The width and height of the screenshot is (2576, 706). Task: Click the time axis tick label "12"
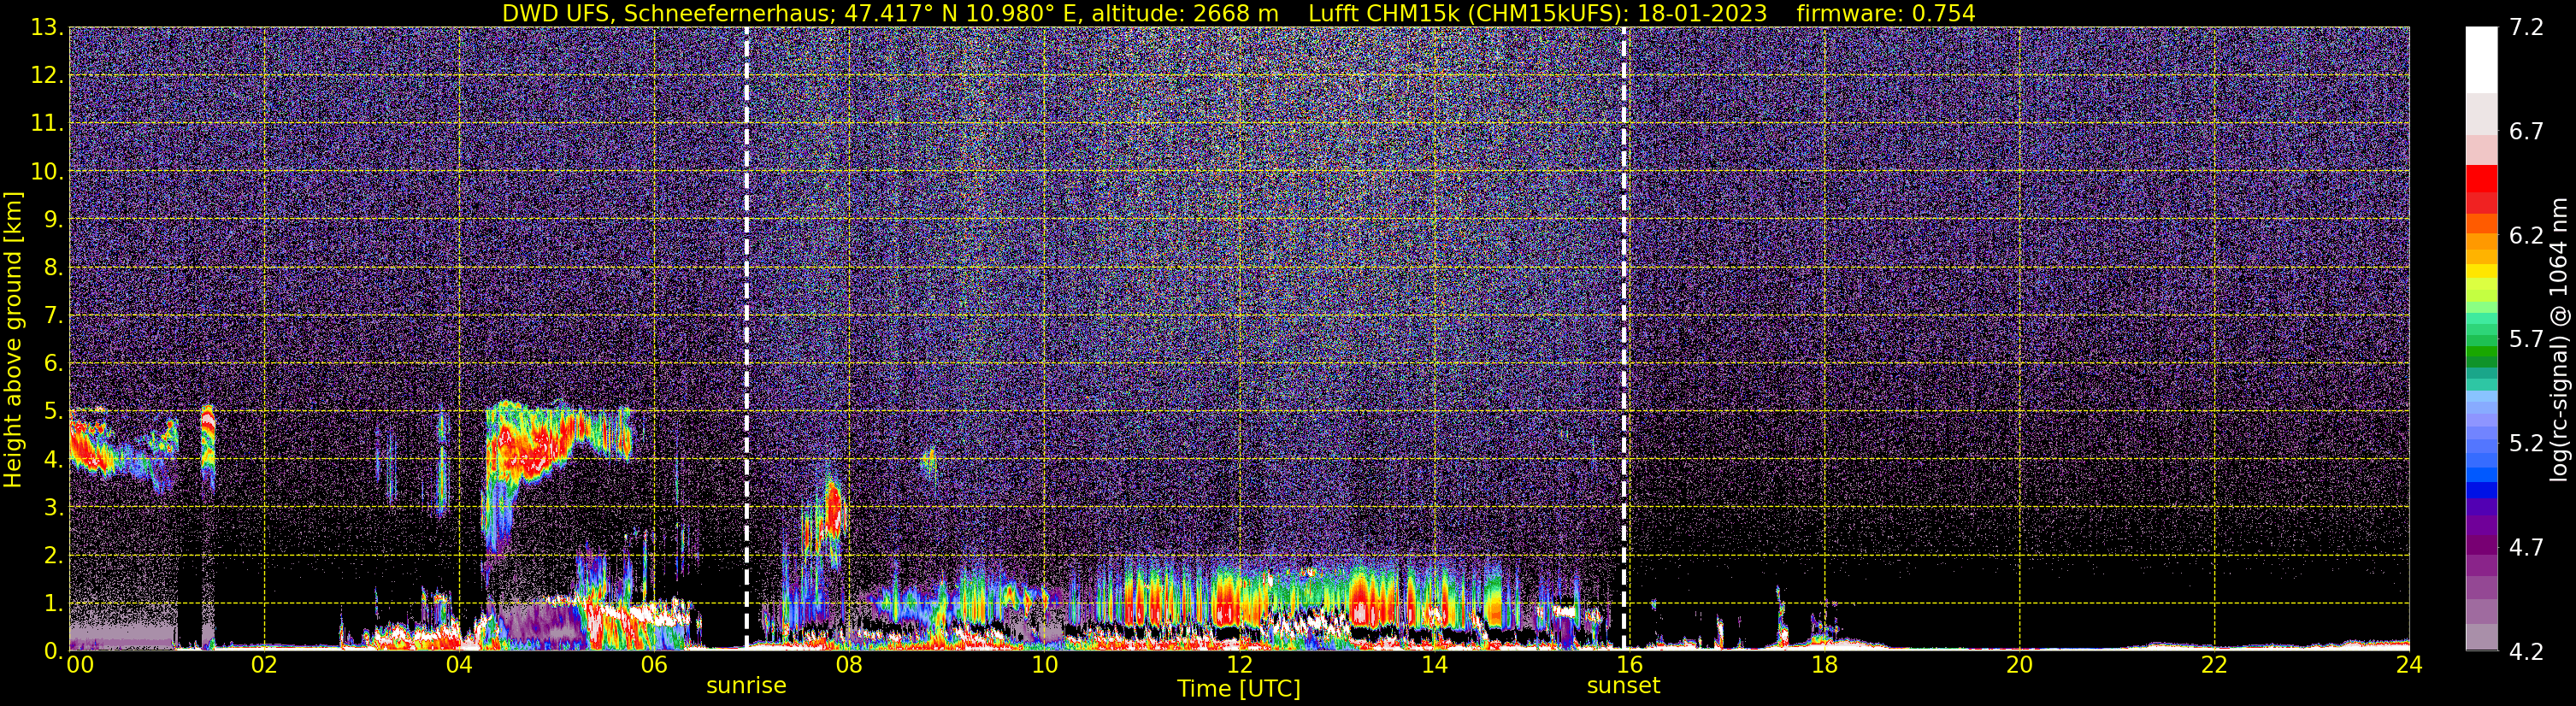coord(1239,665)
